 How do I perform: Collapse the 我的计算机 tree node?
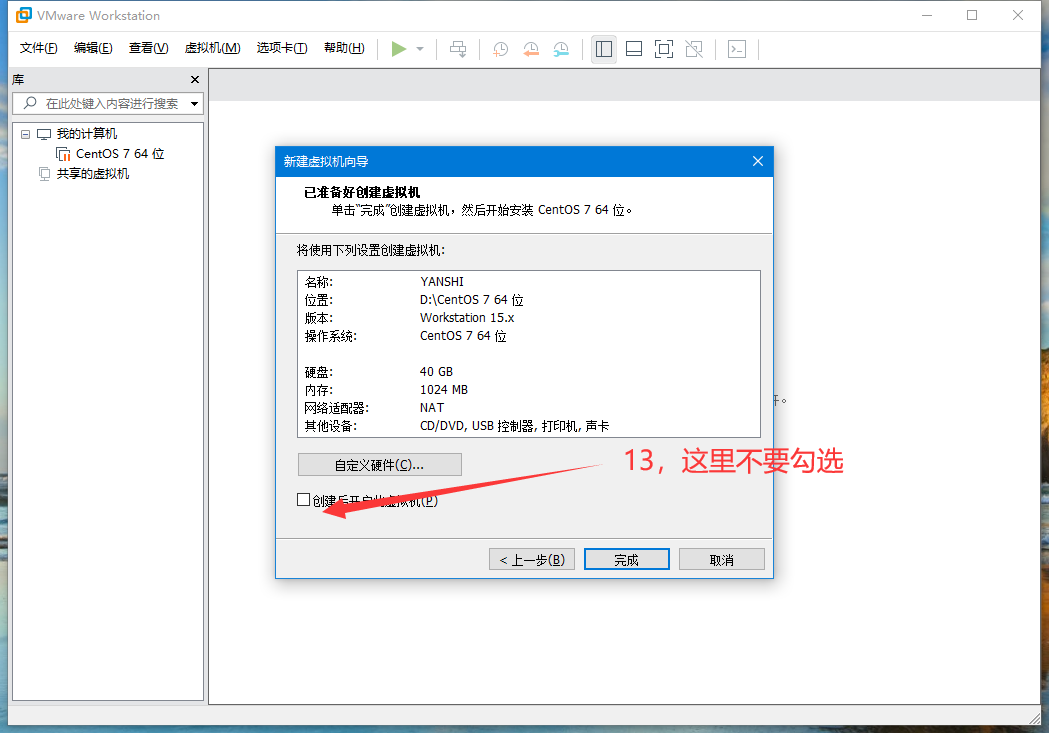pos(26,134)
